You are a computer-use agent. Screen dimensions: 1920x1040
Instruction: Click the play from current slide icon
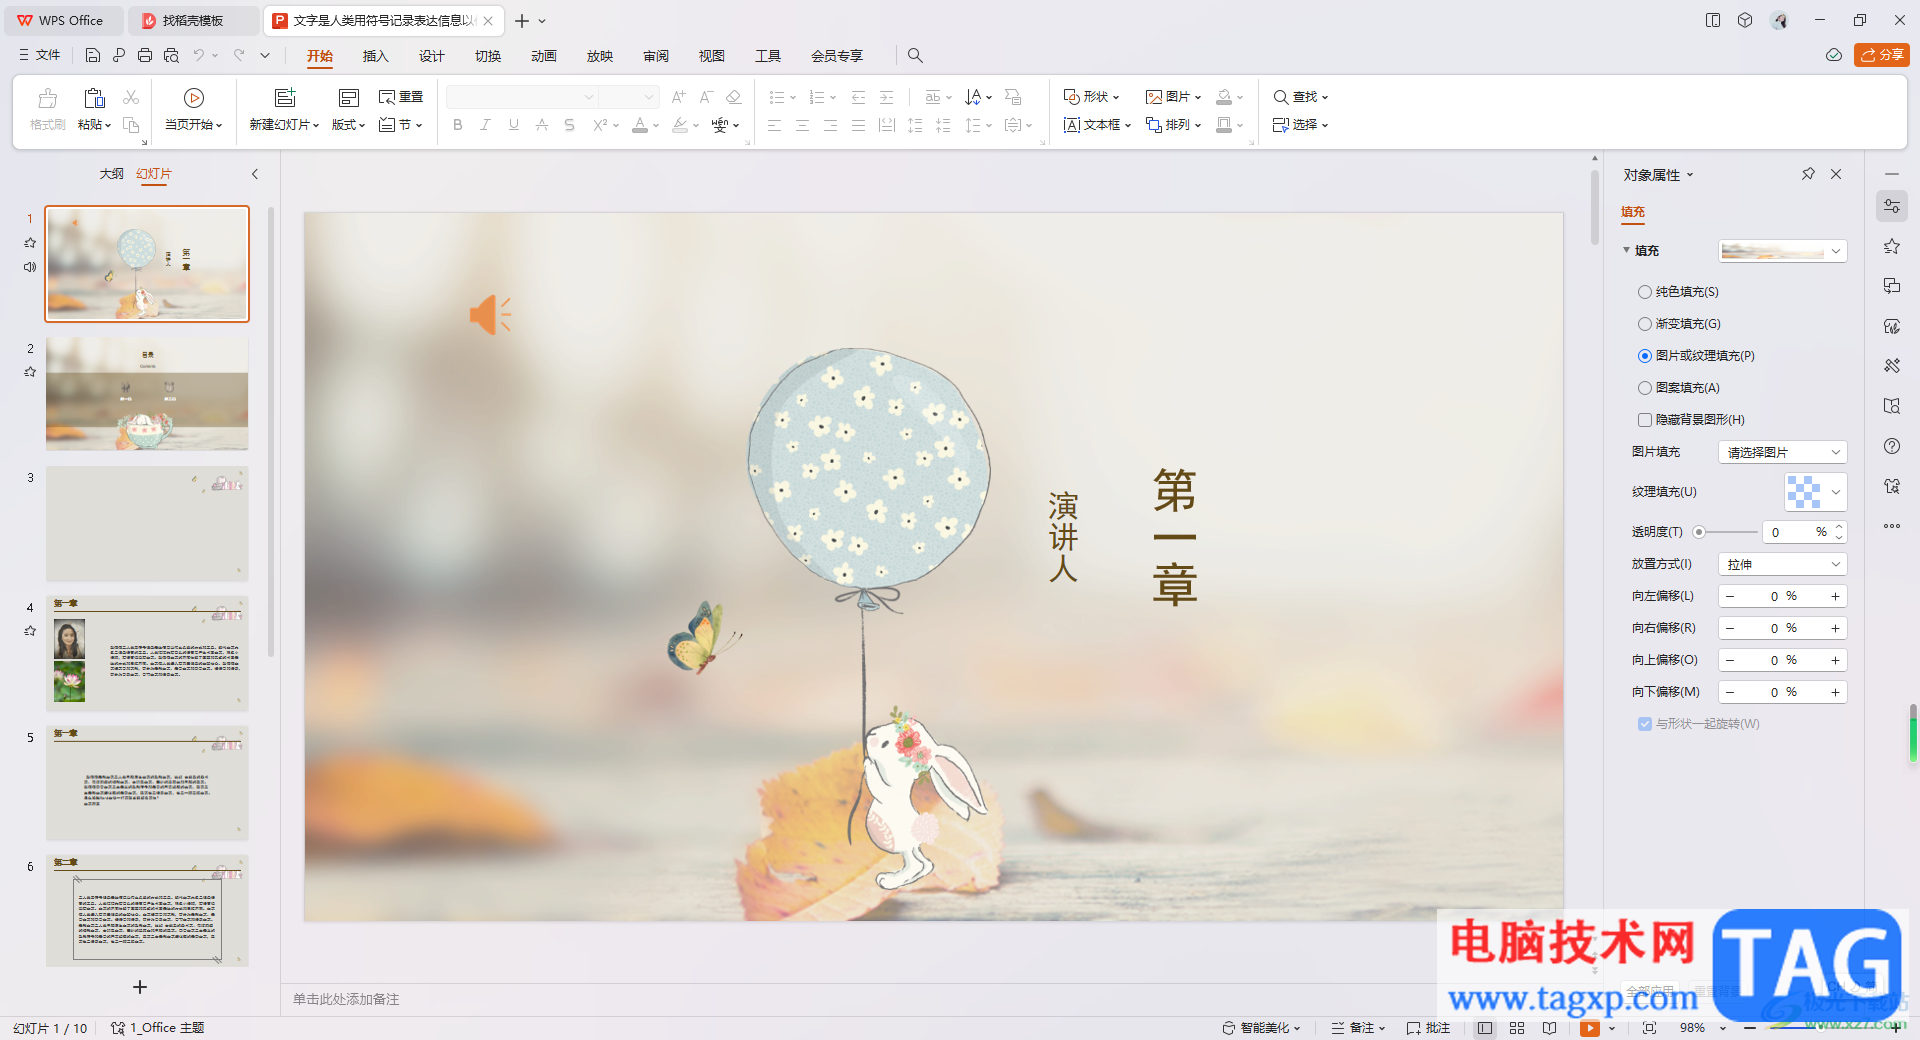pos(194,98)
